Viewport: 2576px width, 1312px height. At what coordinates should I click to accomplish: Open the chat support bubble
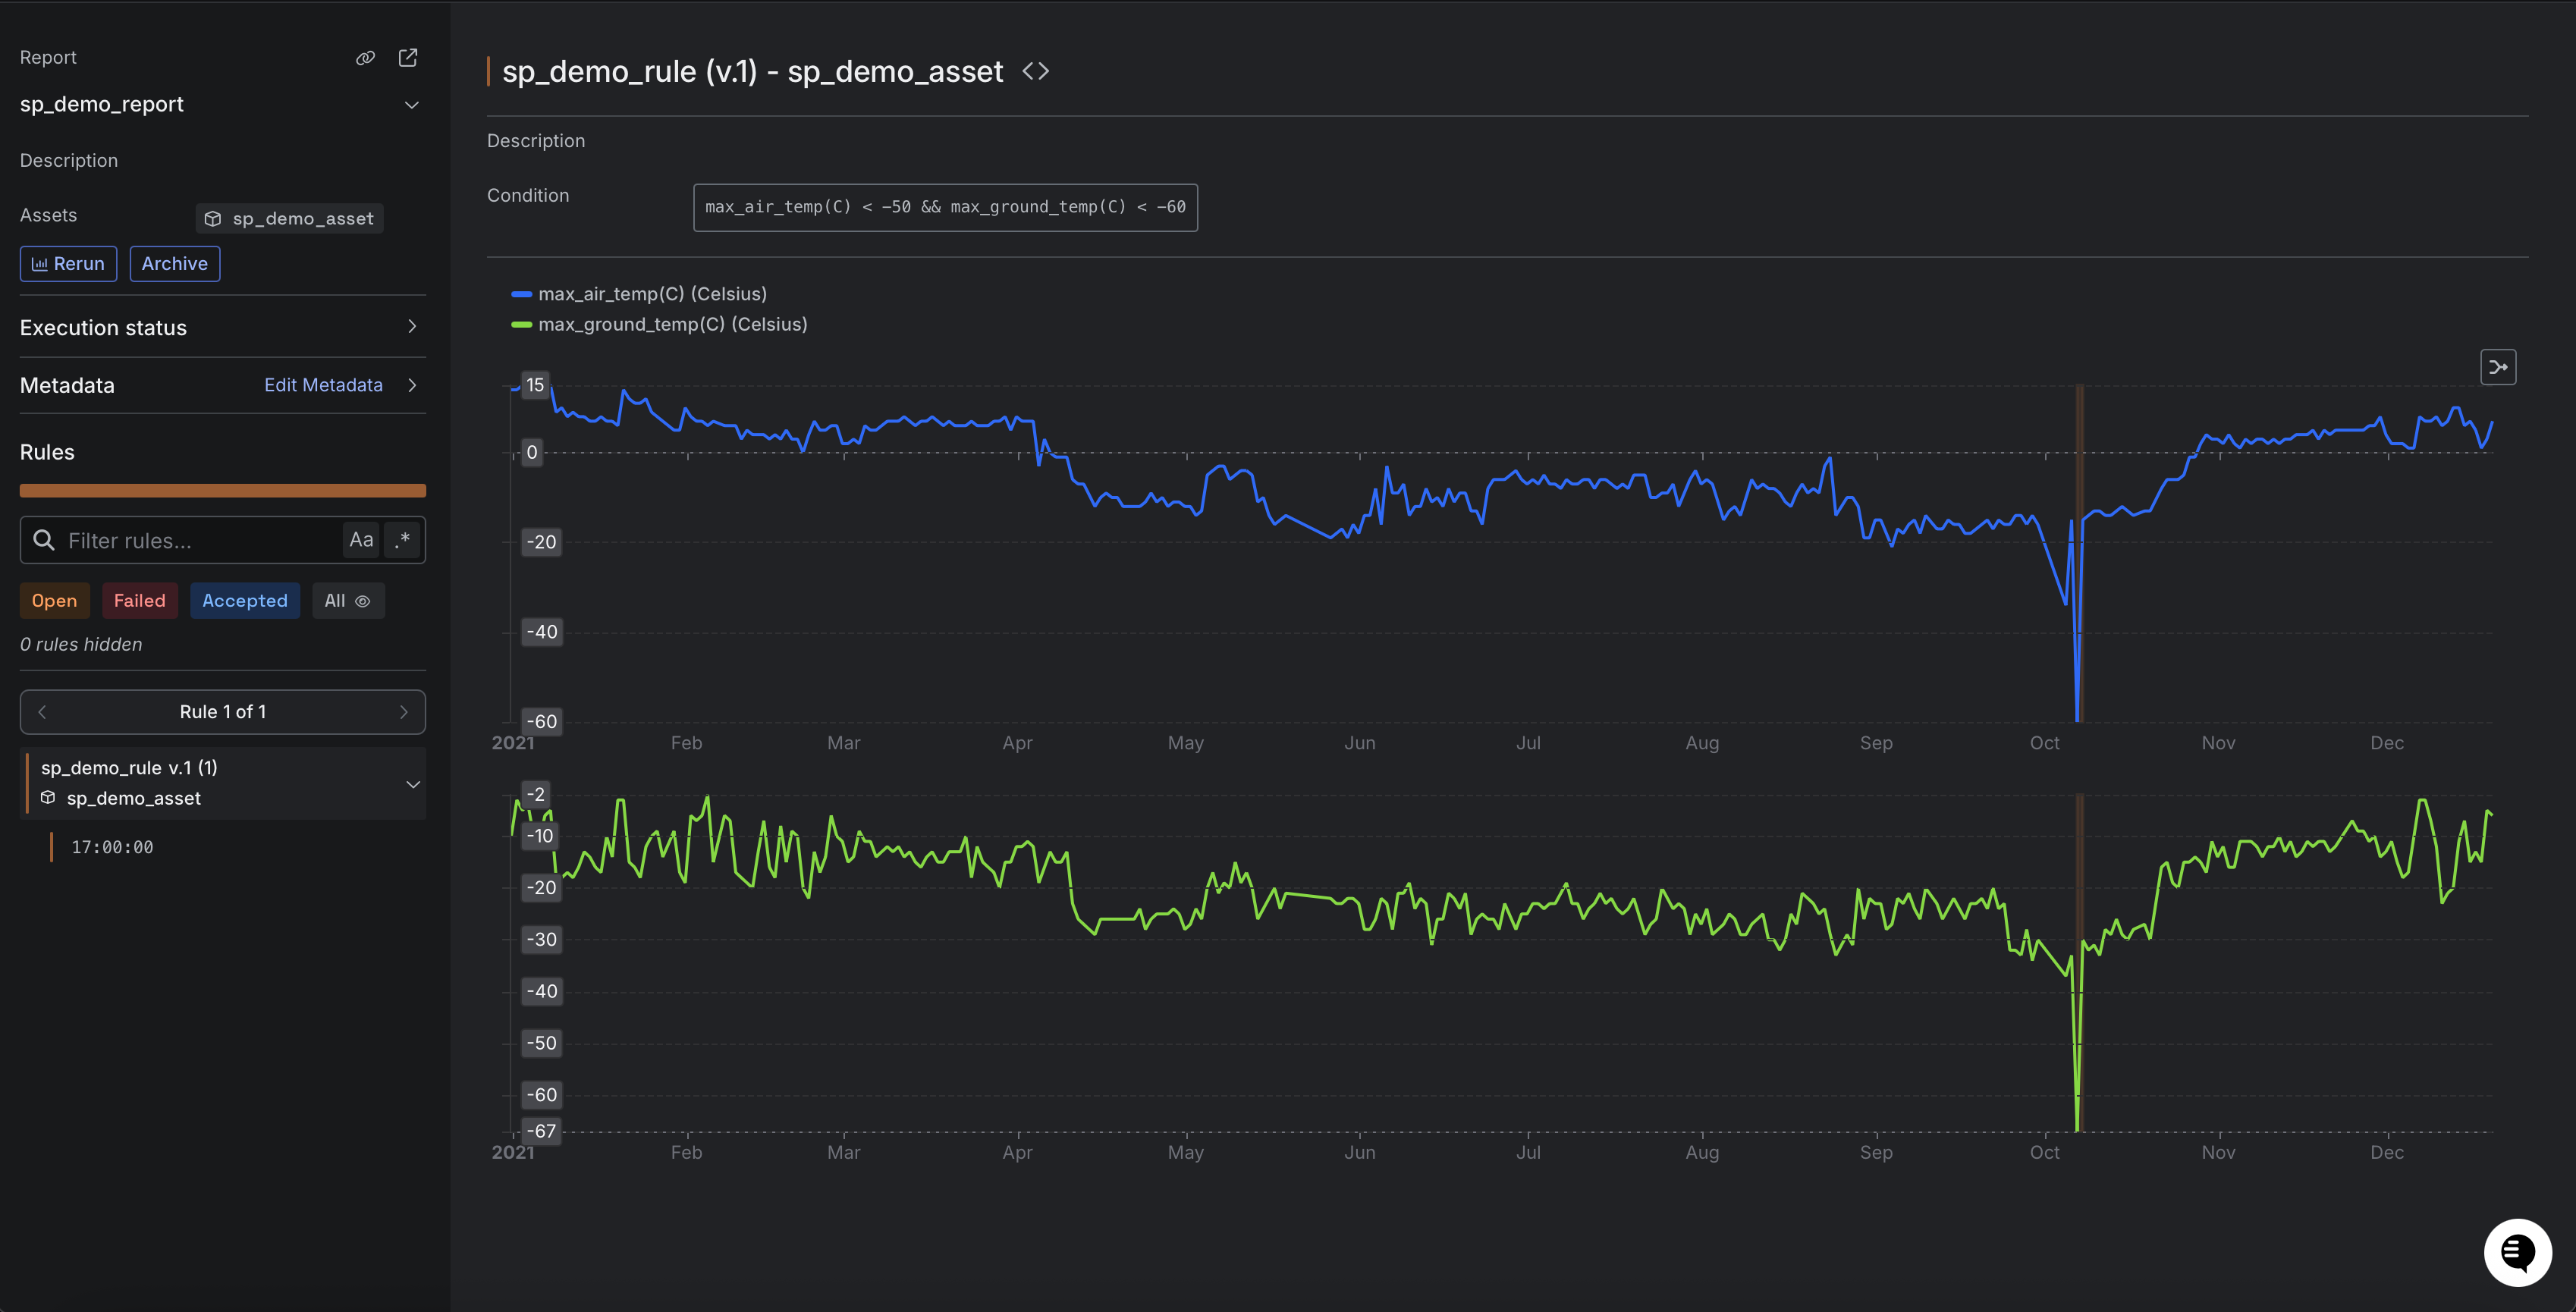[x=2517, y=1252]
